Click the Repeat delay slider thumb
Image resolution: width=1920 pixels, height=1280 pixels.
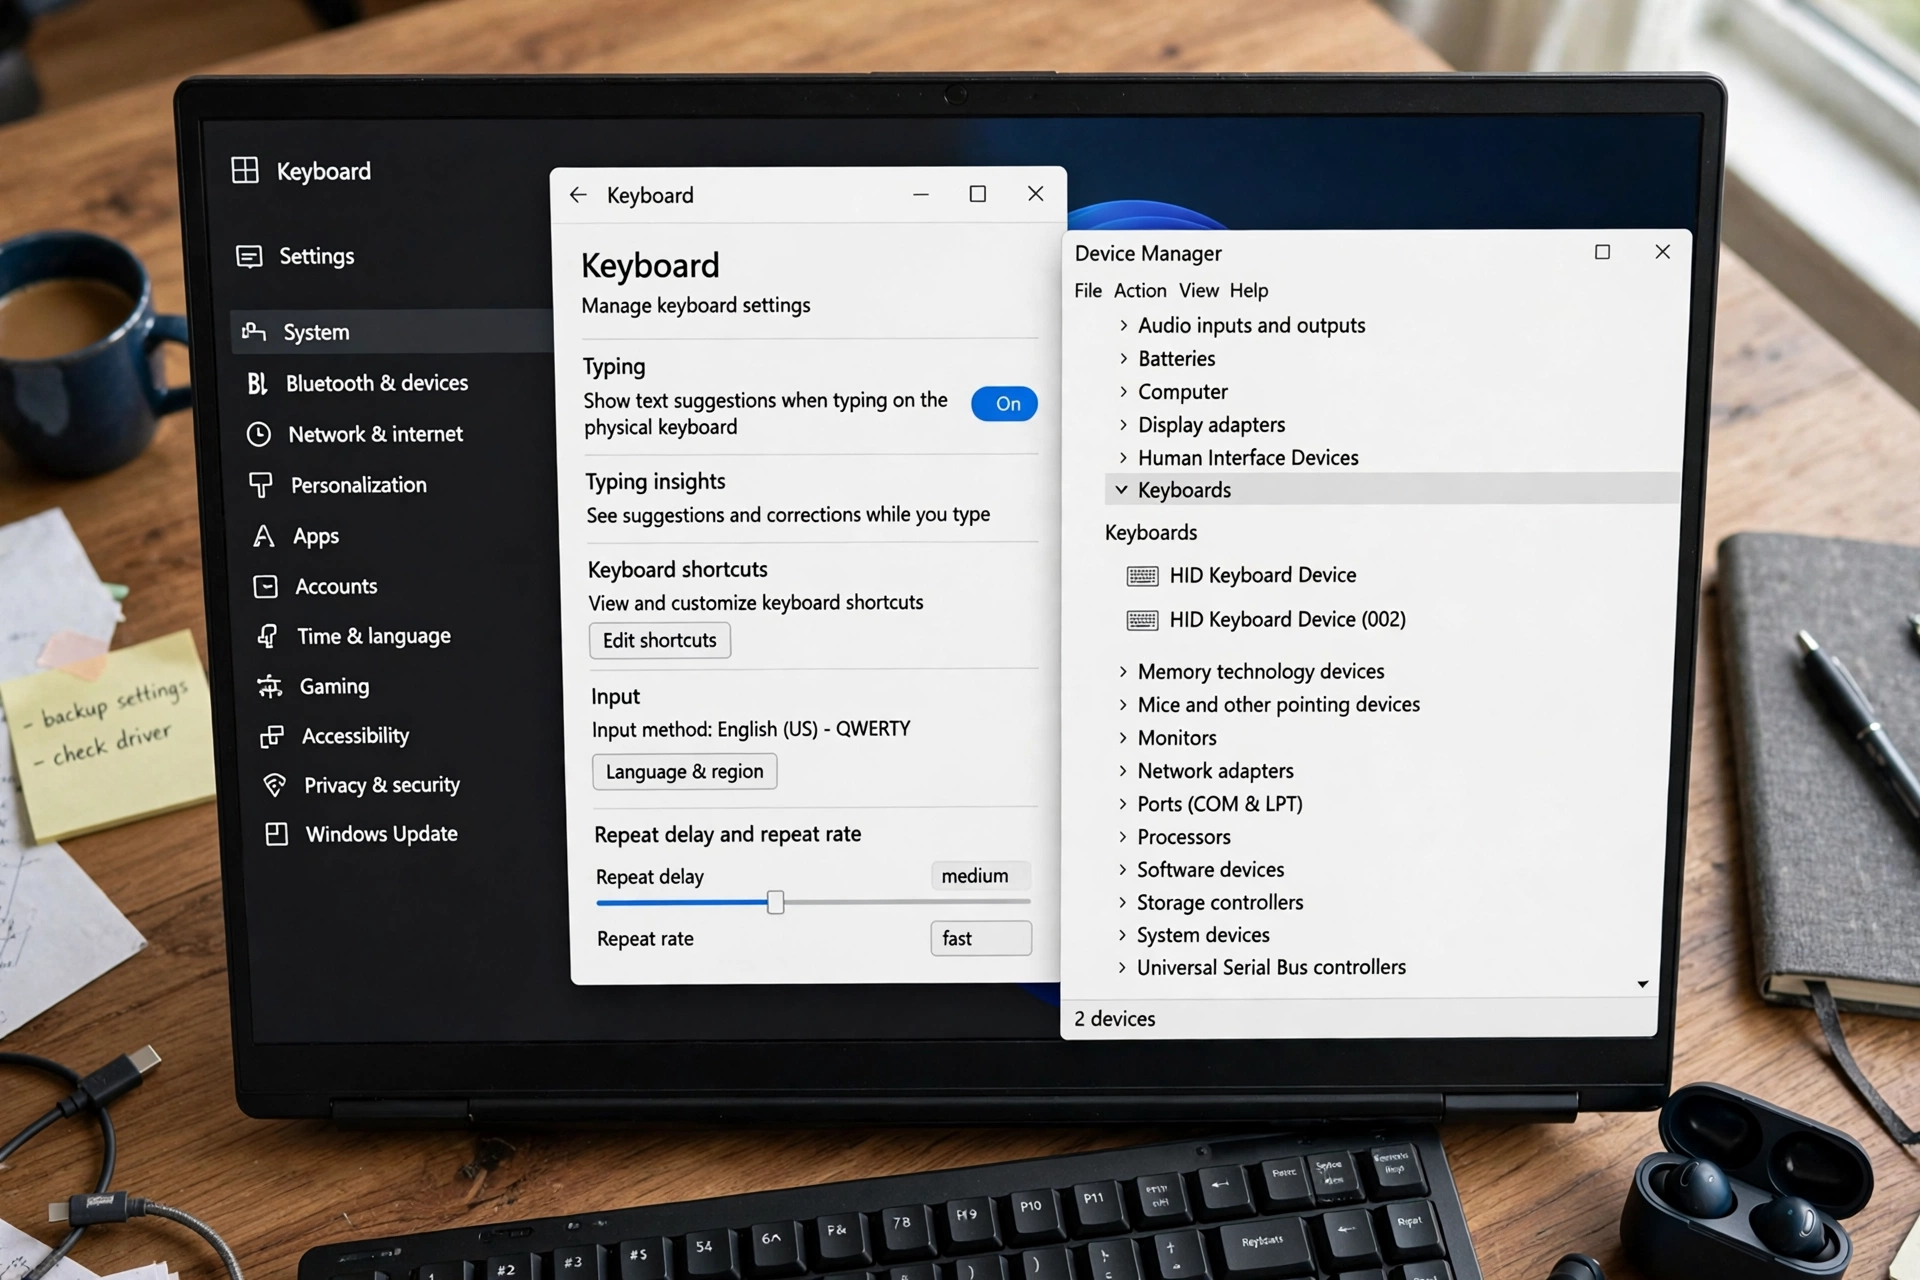click(x=775, y=902)
